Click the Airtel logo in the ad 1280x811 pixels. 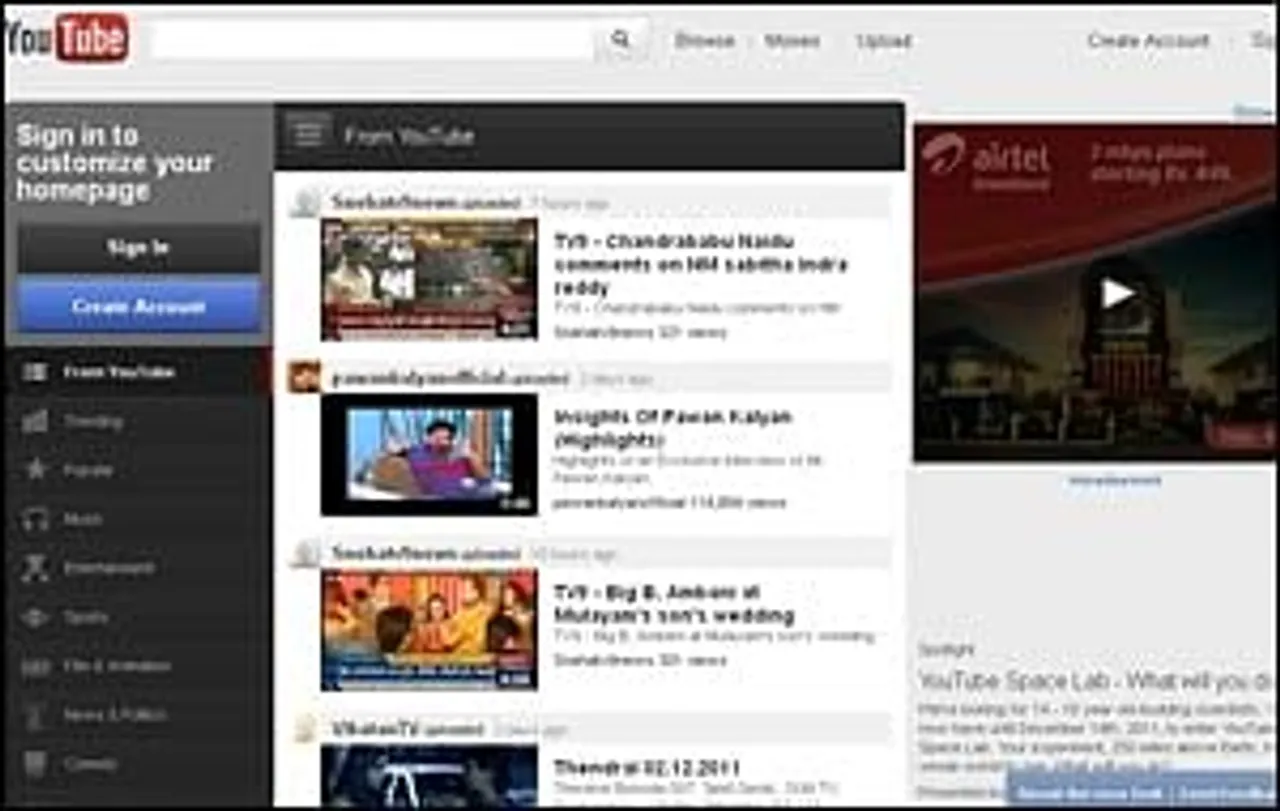pyautogui.click(x=985, y=161)
